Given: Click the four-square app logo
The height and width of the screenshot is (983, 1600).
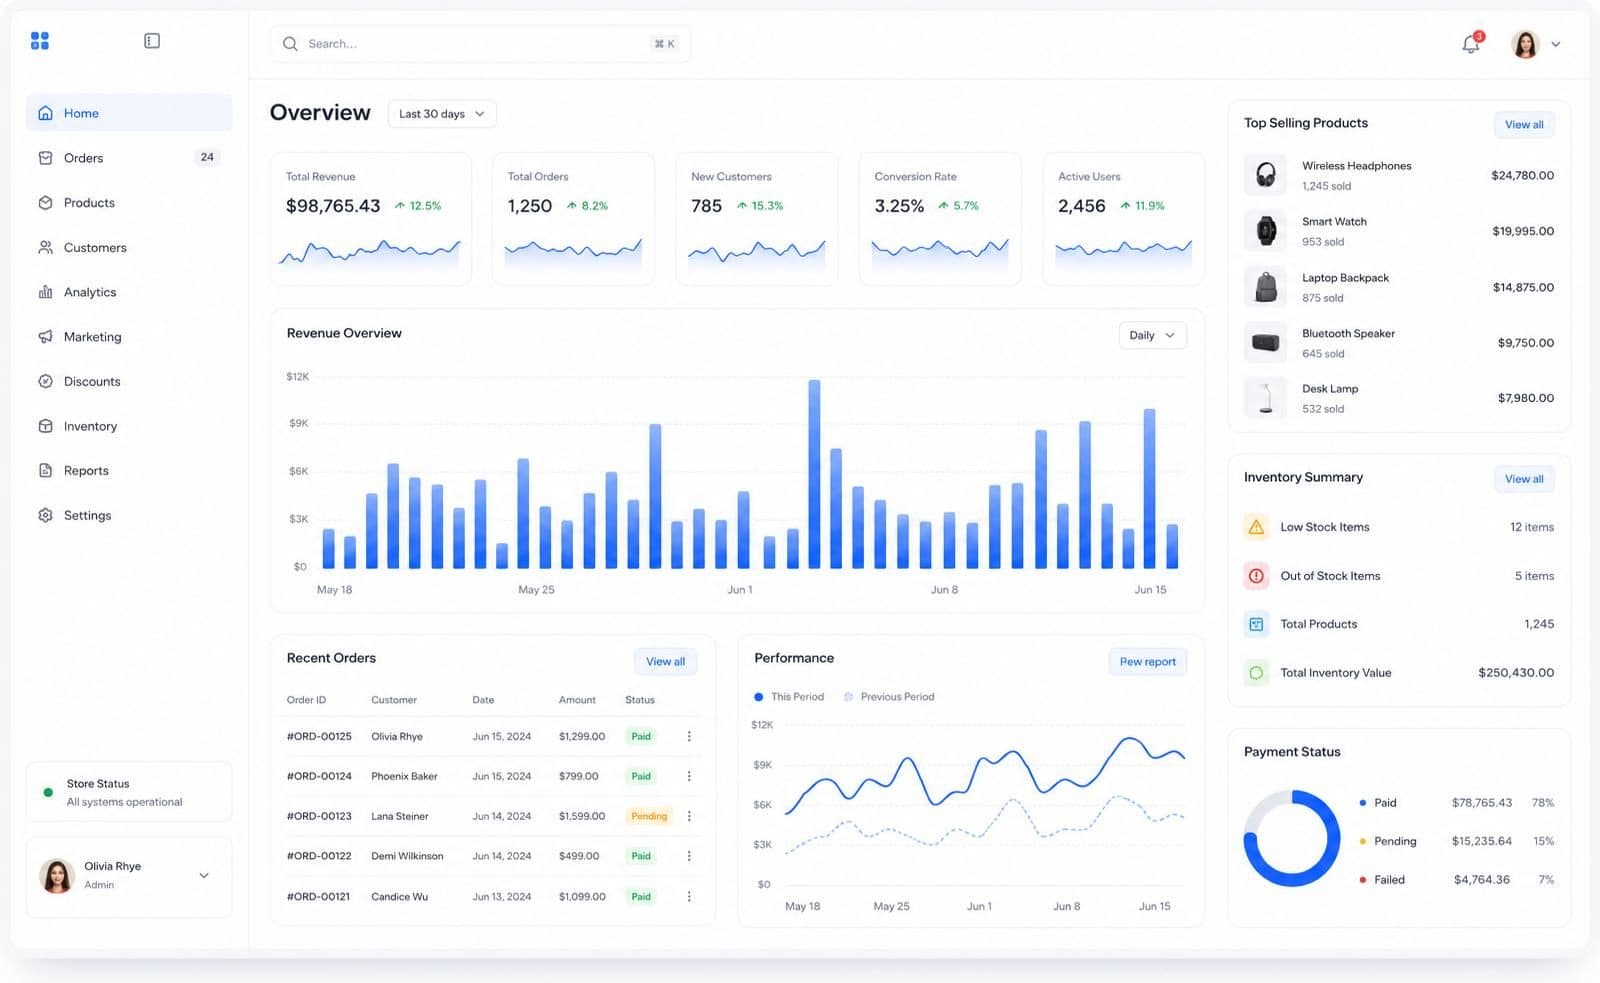Looking at the screenshot, I should [x=40, y=41].
